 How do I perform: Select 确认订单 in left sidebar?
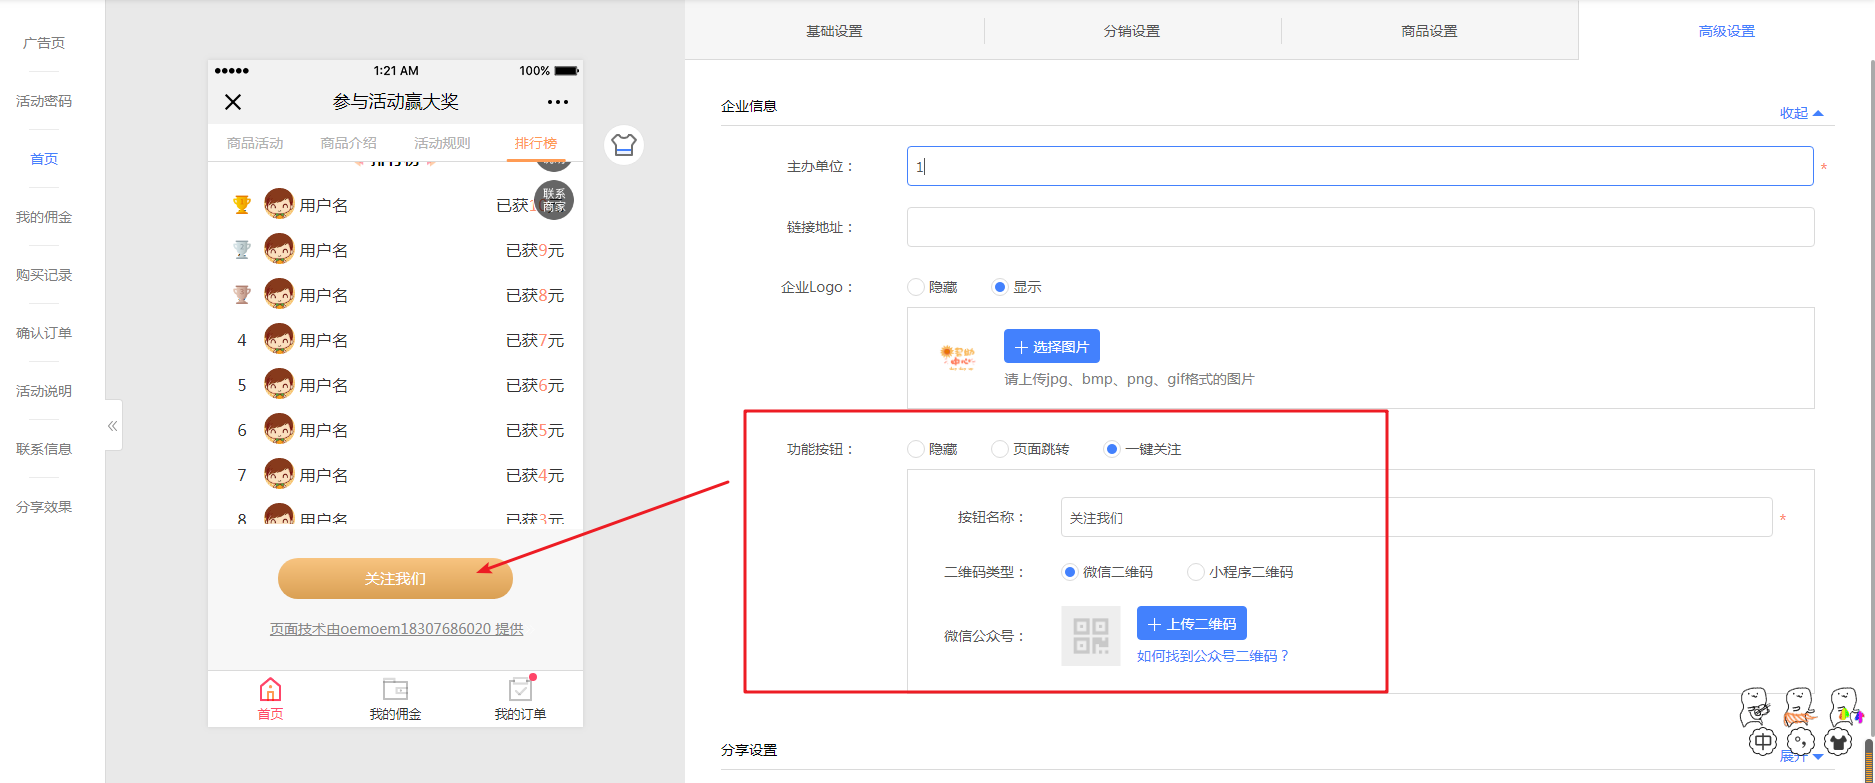coord(44,333)
